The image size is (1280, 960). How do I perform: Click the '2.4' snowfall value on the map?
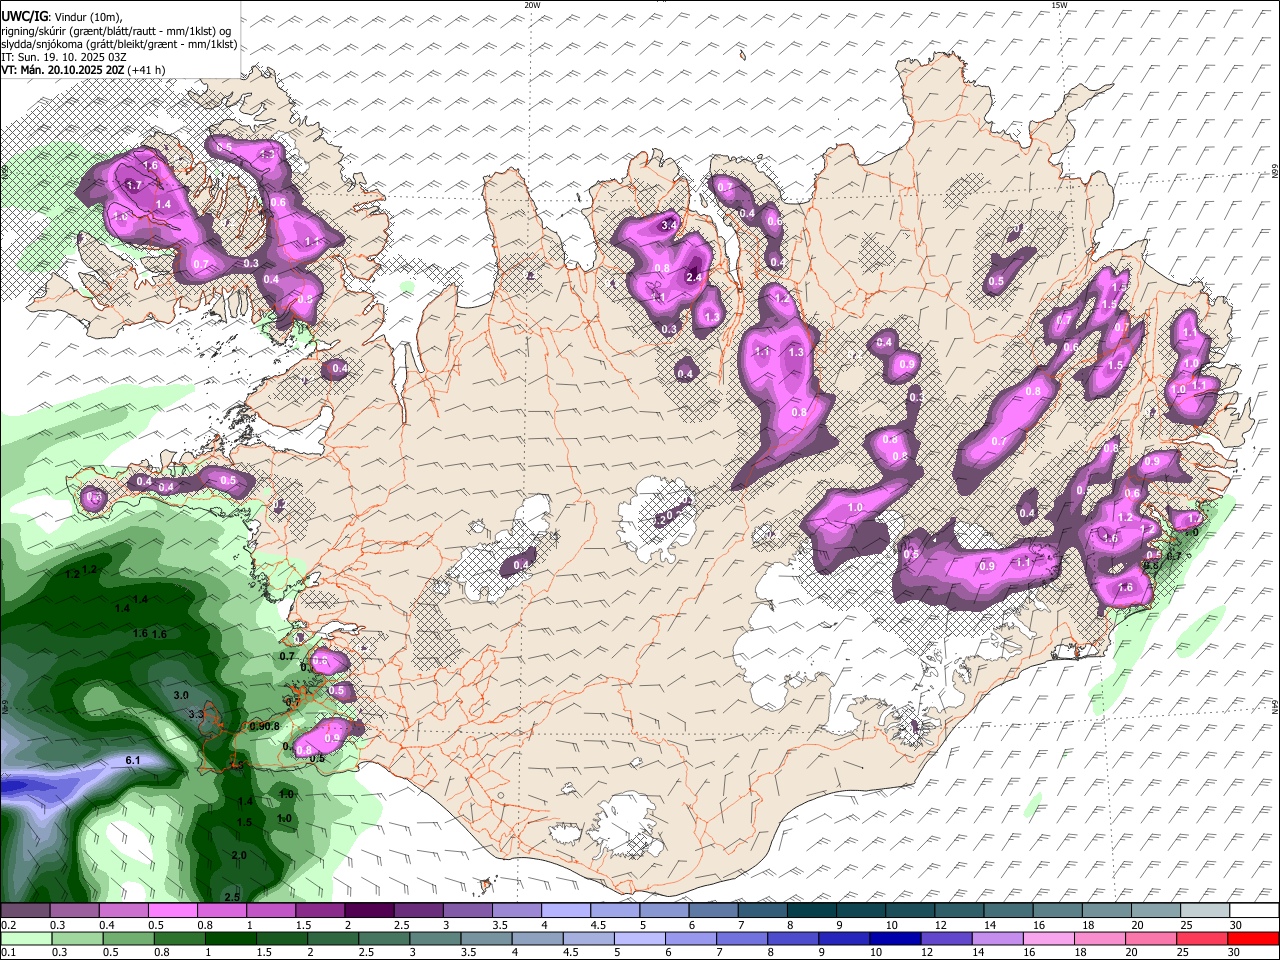(694, 277)
